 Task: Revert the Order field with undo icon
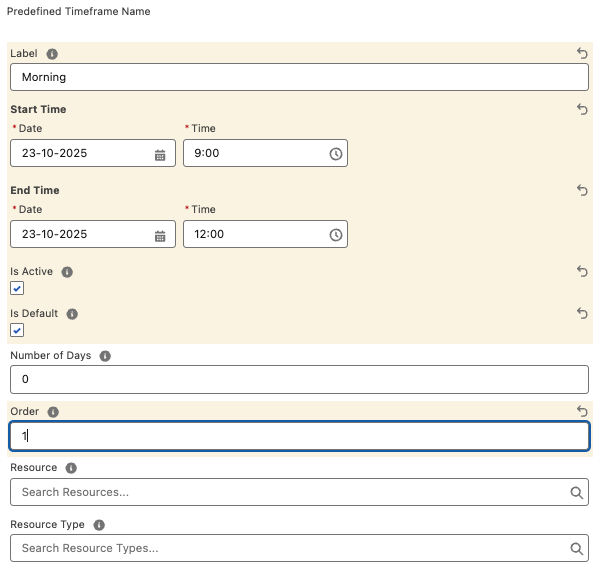pos(582,411)
